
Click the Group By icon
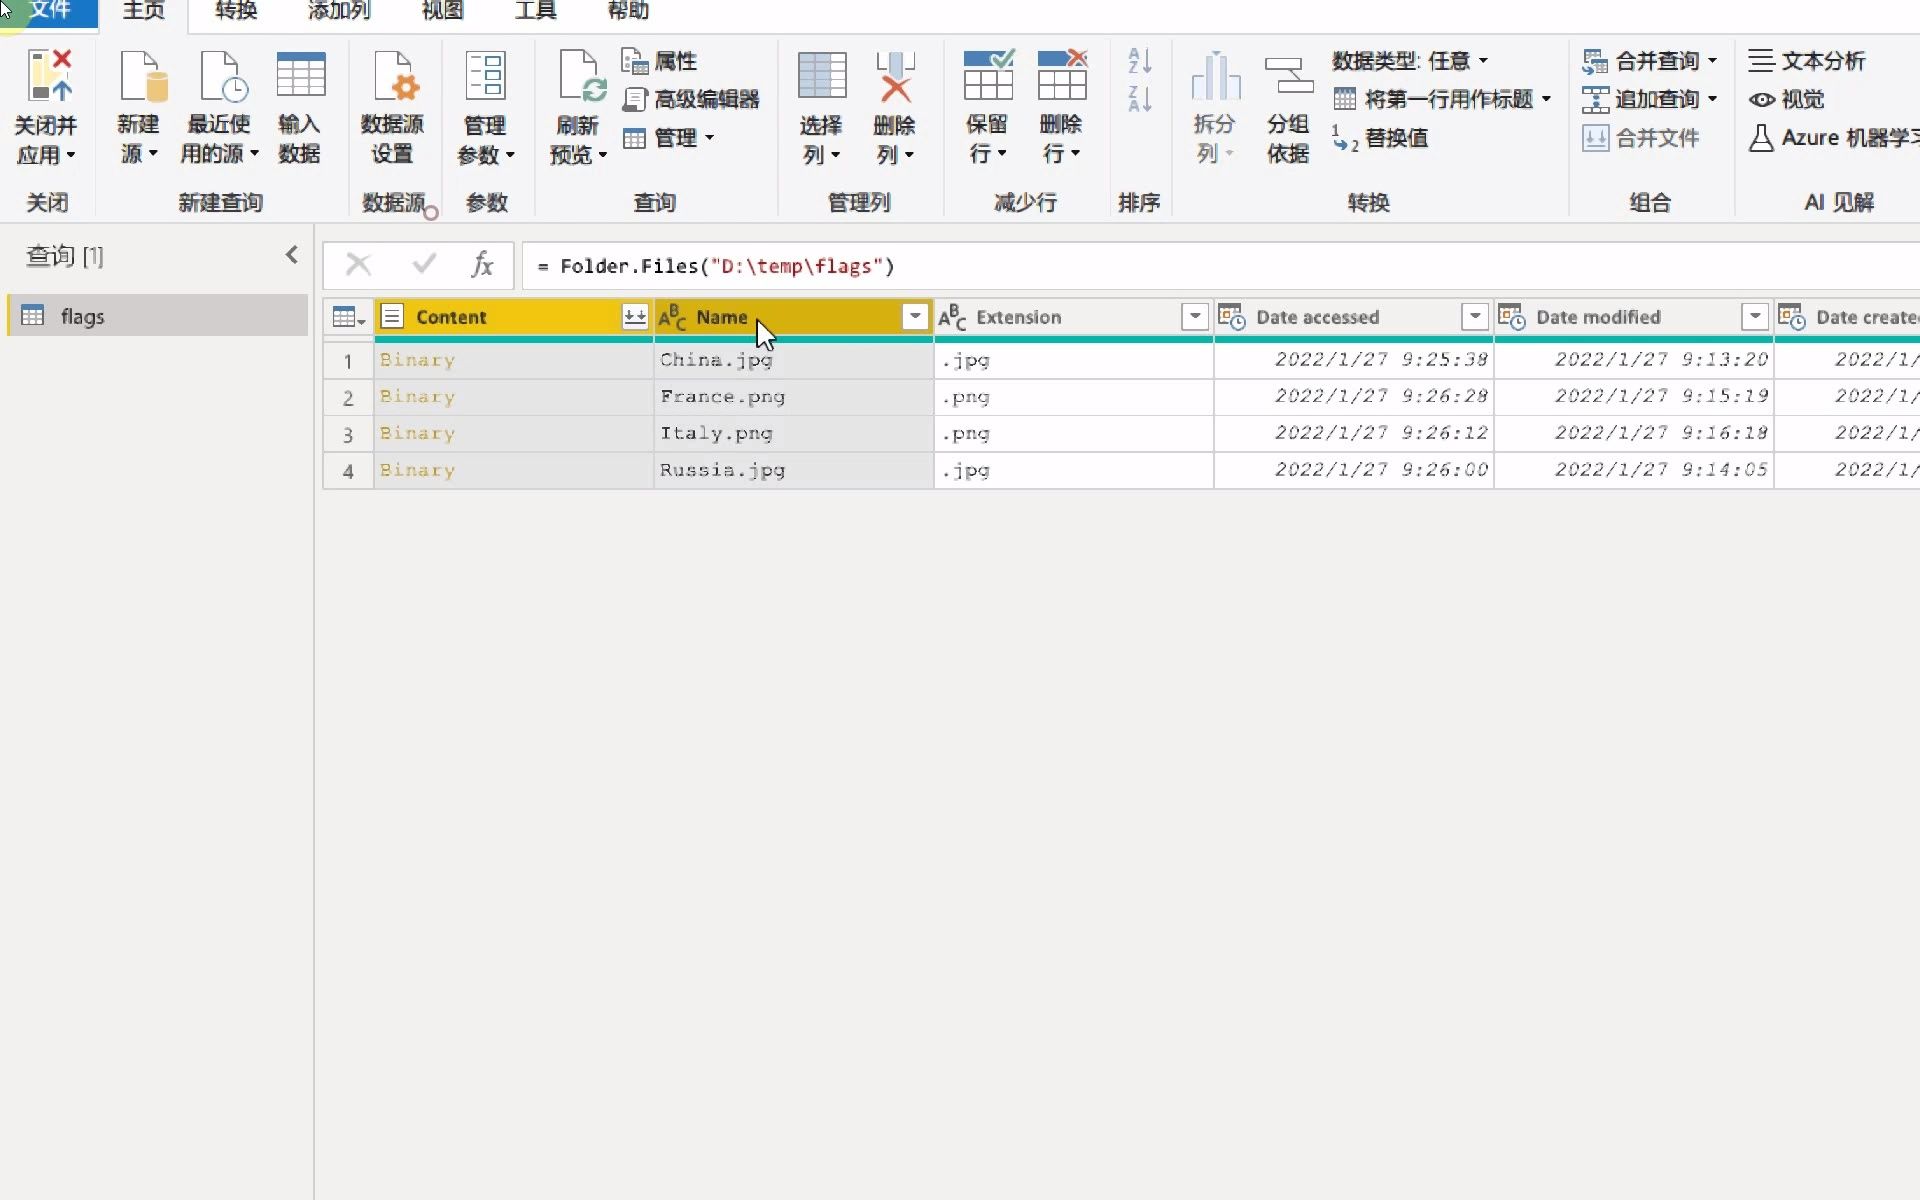[x=1288, y=76]
